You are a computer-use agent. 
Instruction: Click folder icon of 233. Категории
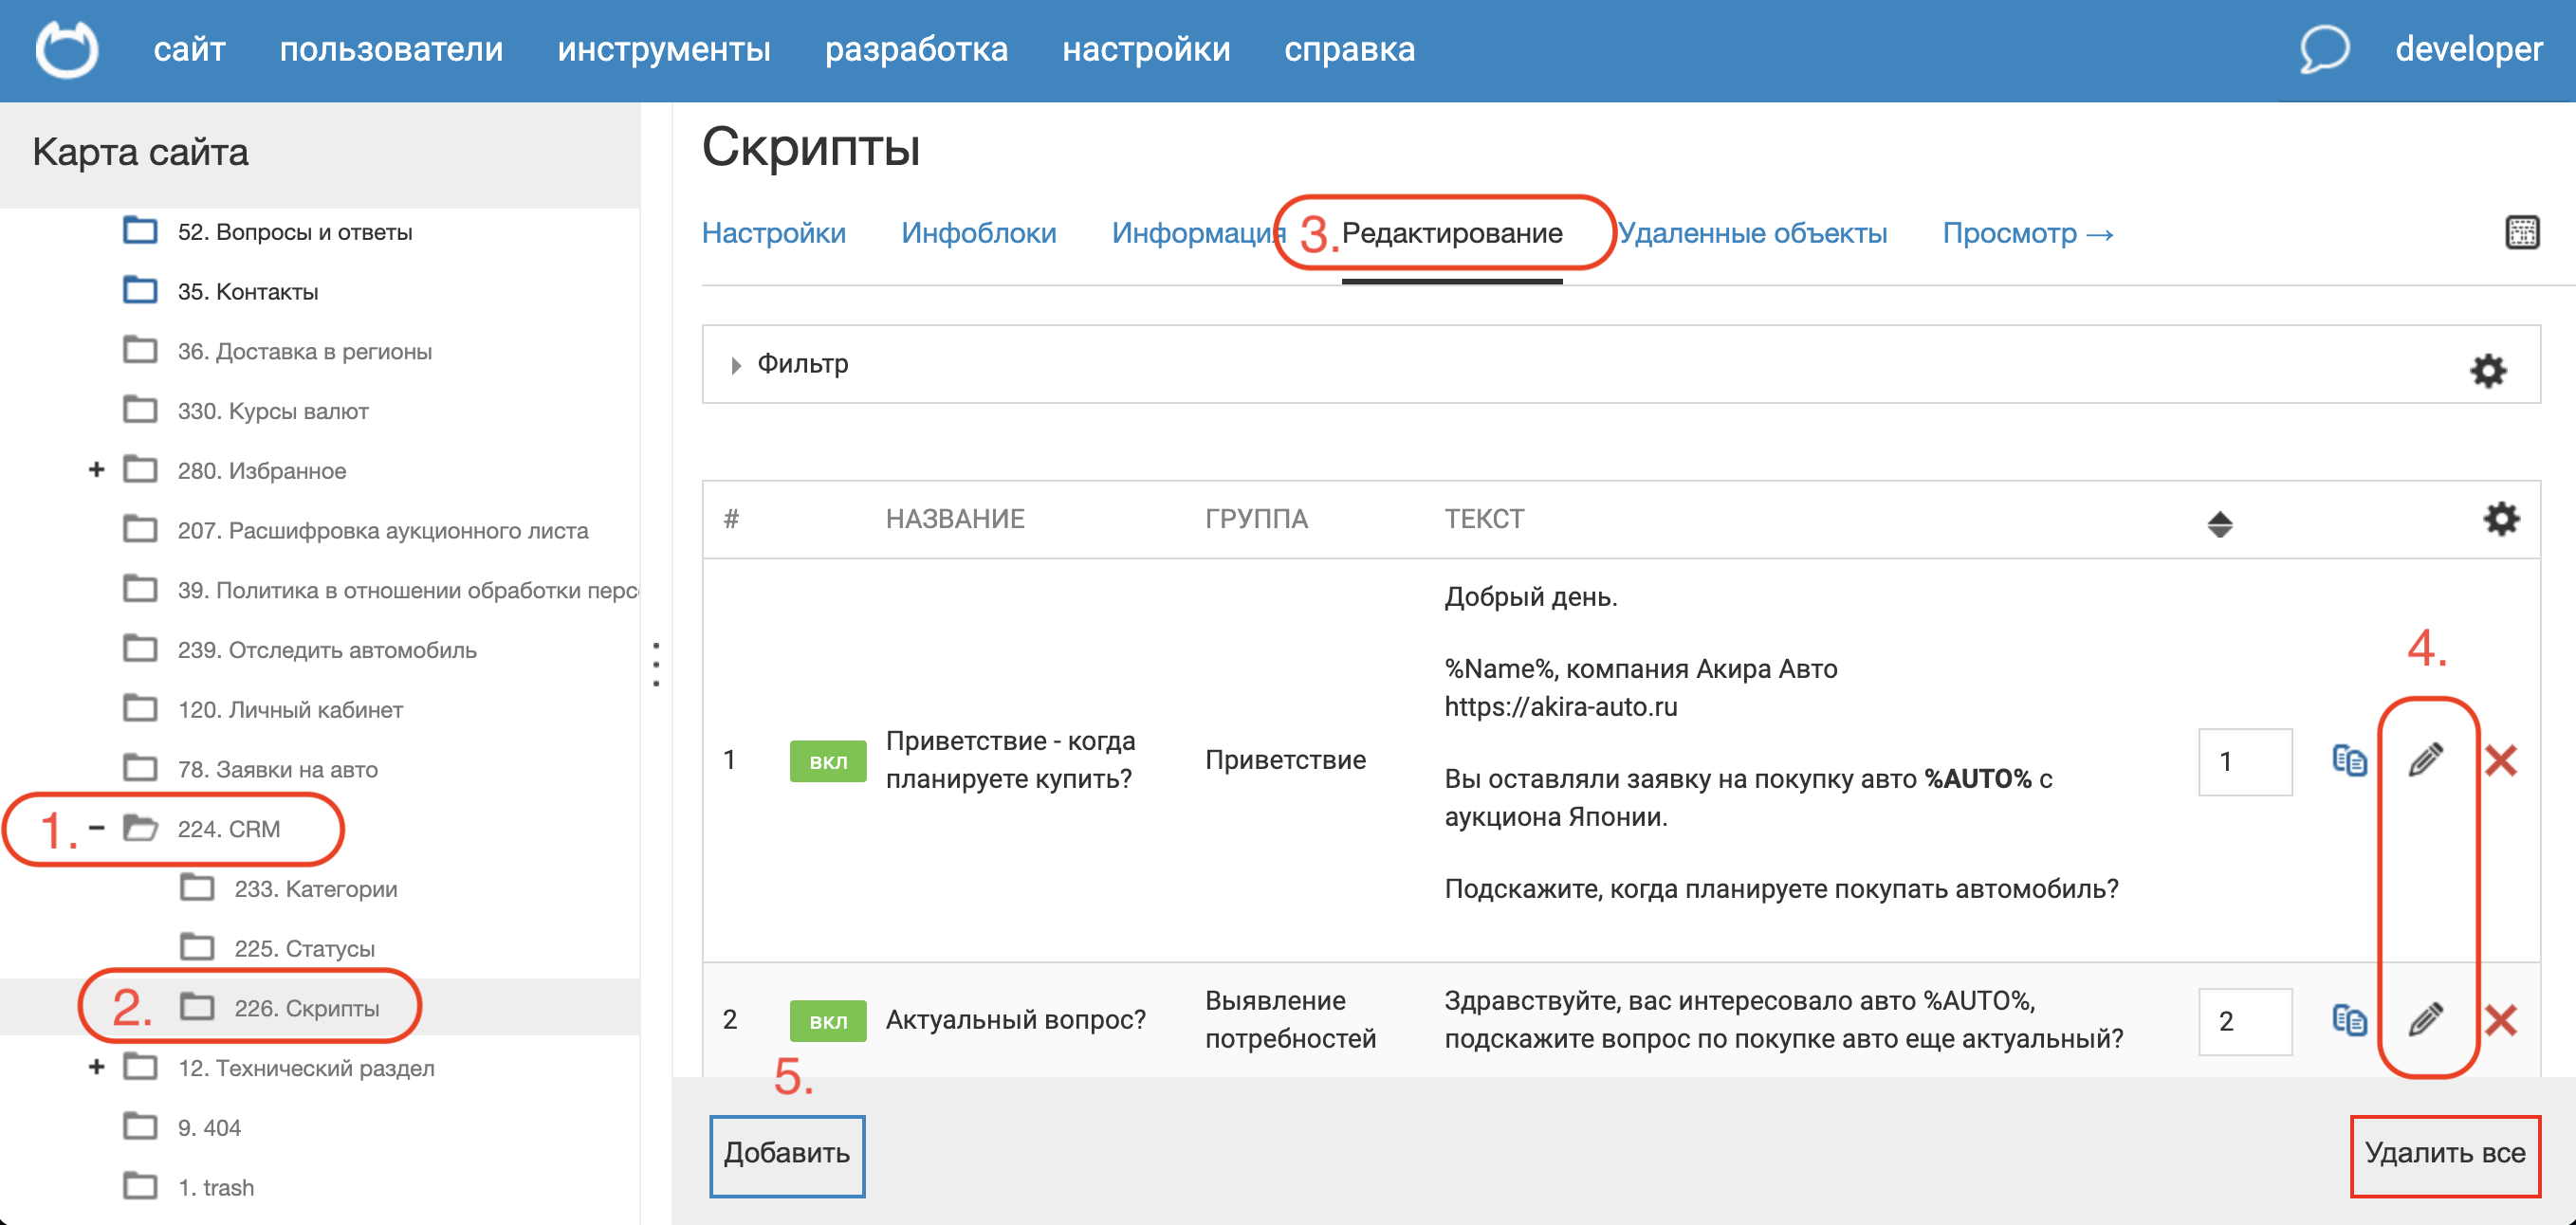tap(197, 887)
